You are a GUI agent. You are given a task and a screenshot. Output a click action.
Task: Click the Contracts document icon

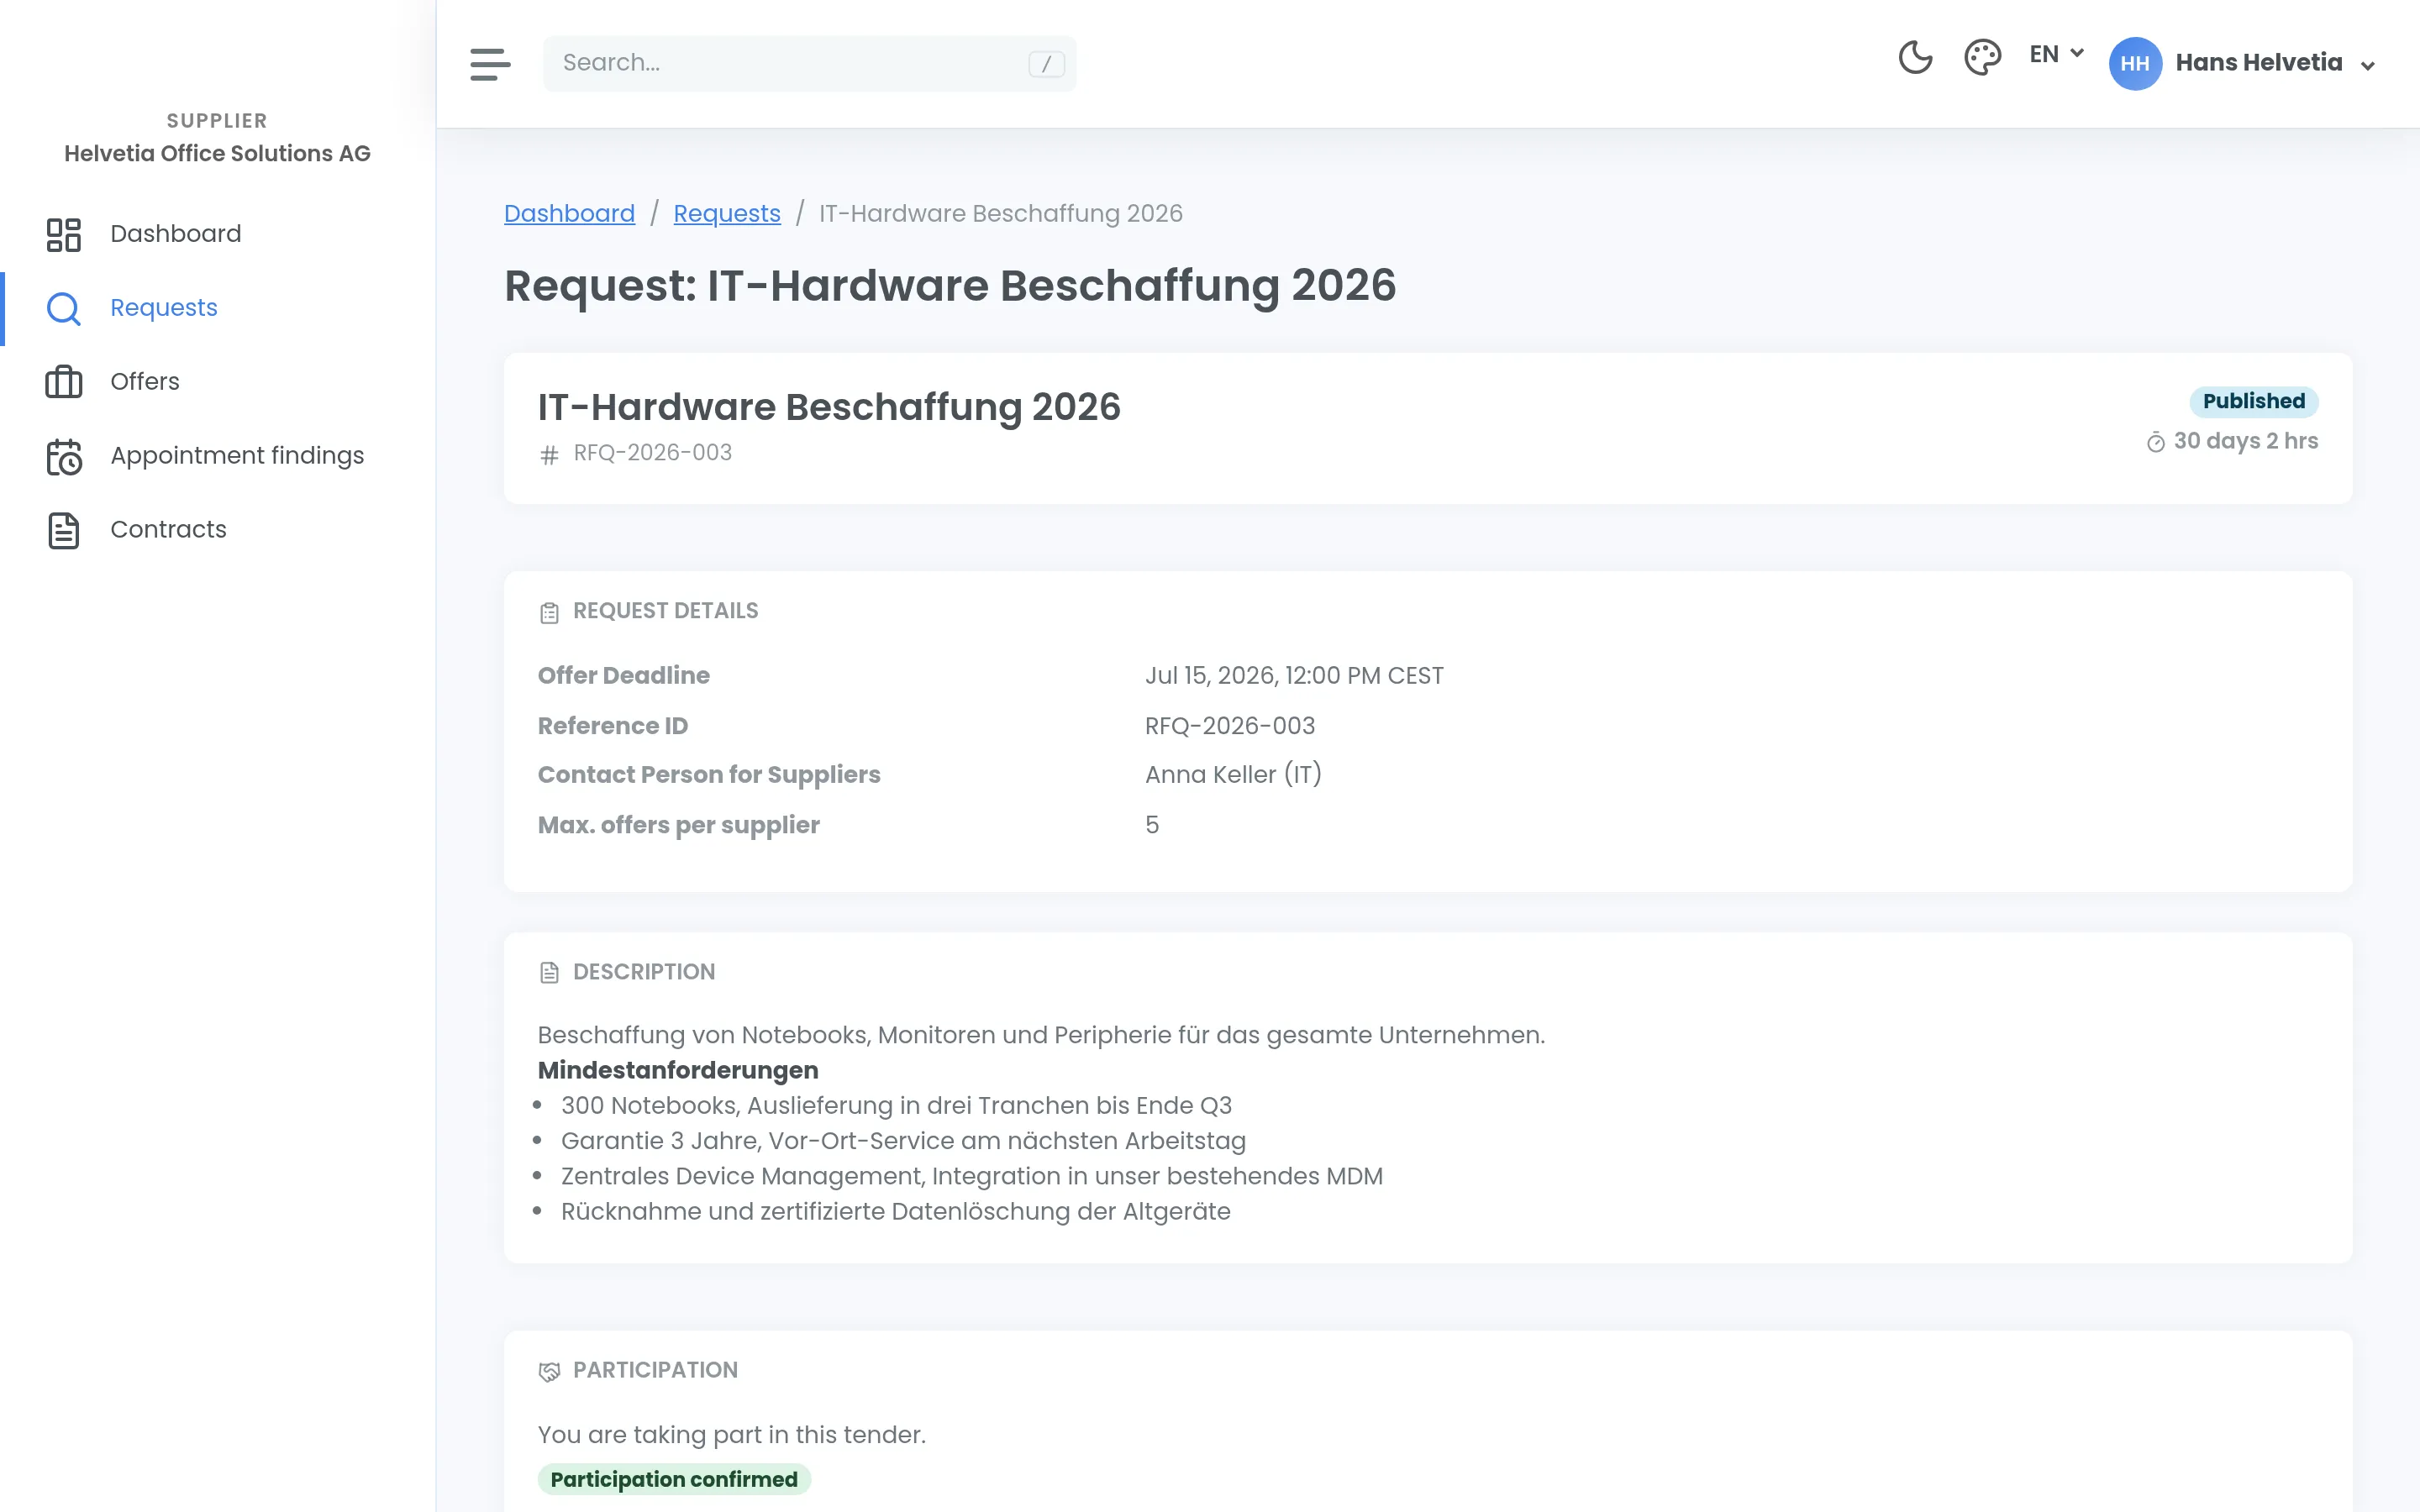coord(64,531)
